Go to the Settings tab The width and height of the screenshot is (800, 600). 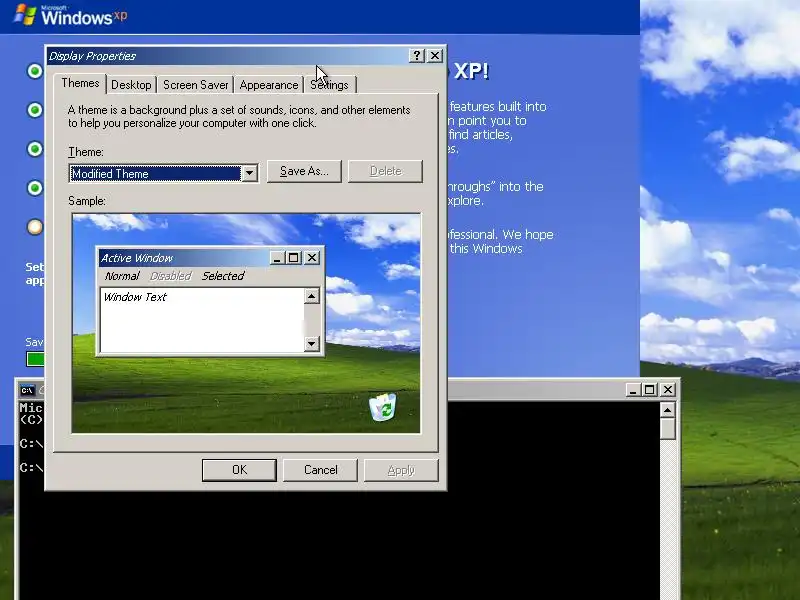[x=330, y=85]
